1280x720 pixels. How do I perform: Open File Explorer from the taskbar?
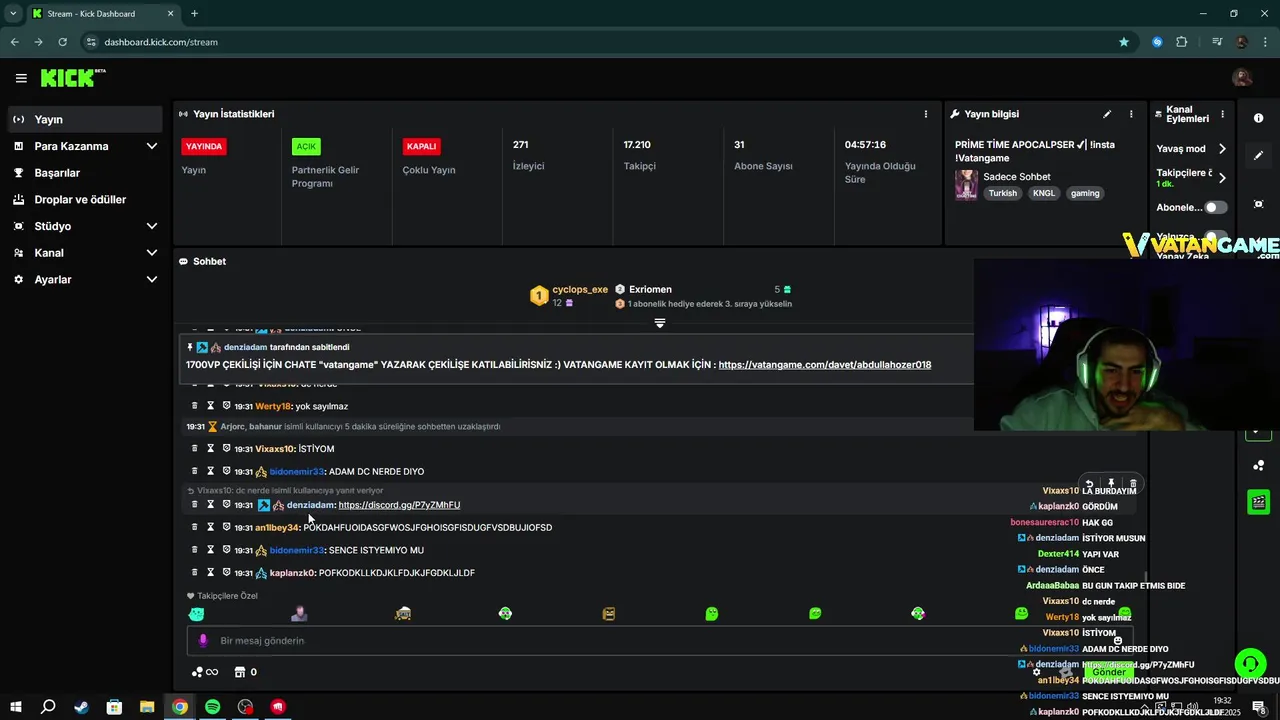coord(146,707)
